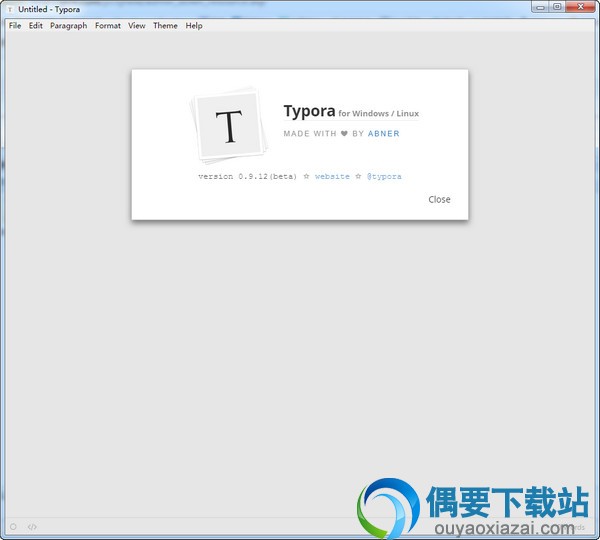
Task: Open the File menu
Action: coord(15,26)
